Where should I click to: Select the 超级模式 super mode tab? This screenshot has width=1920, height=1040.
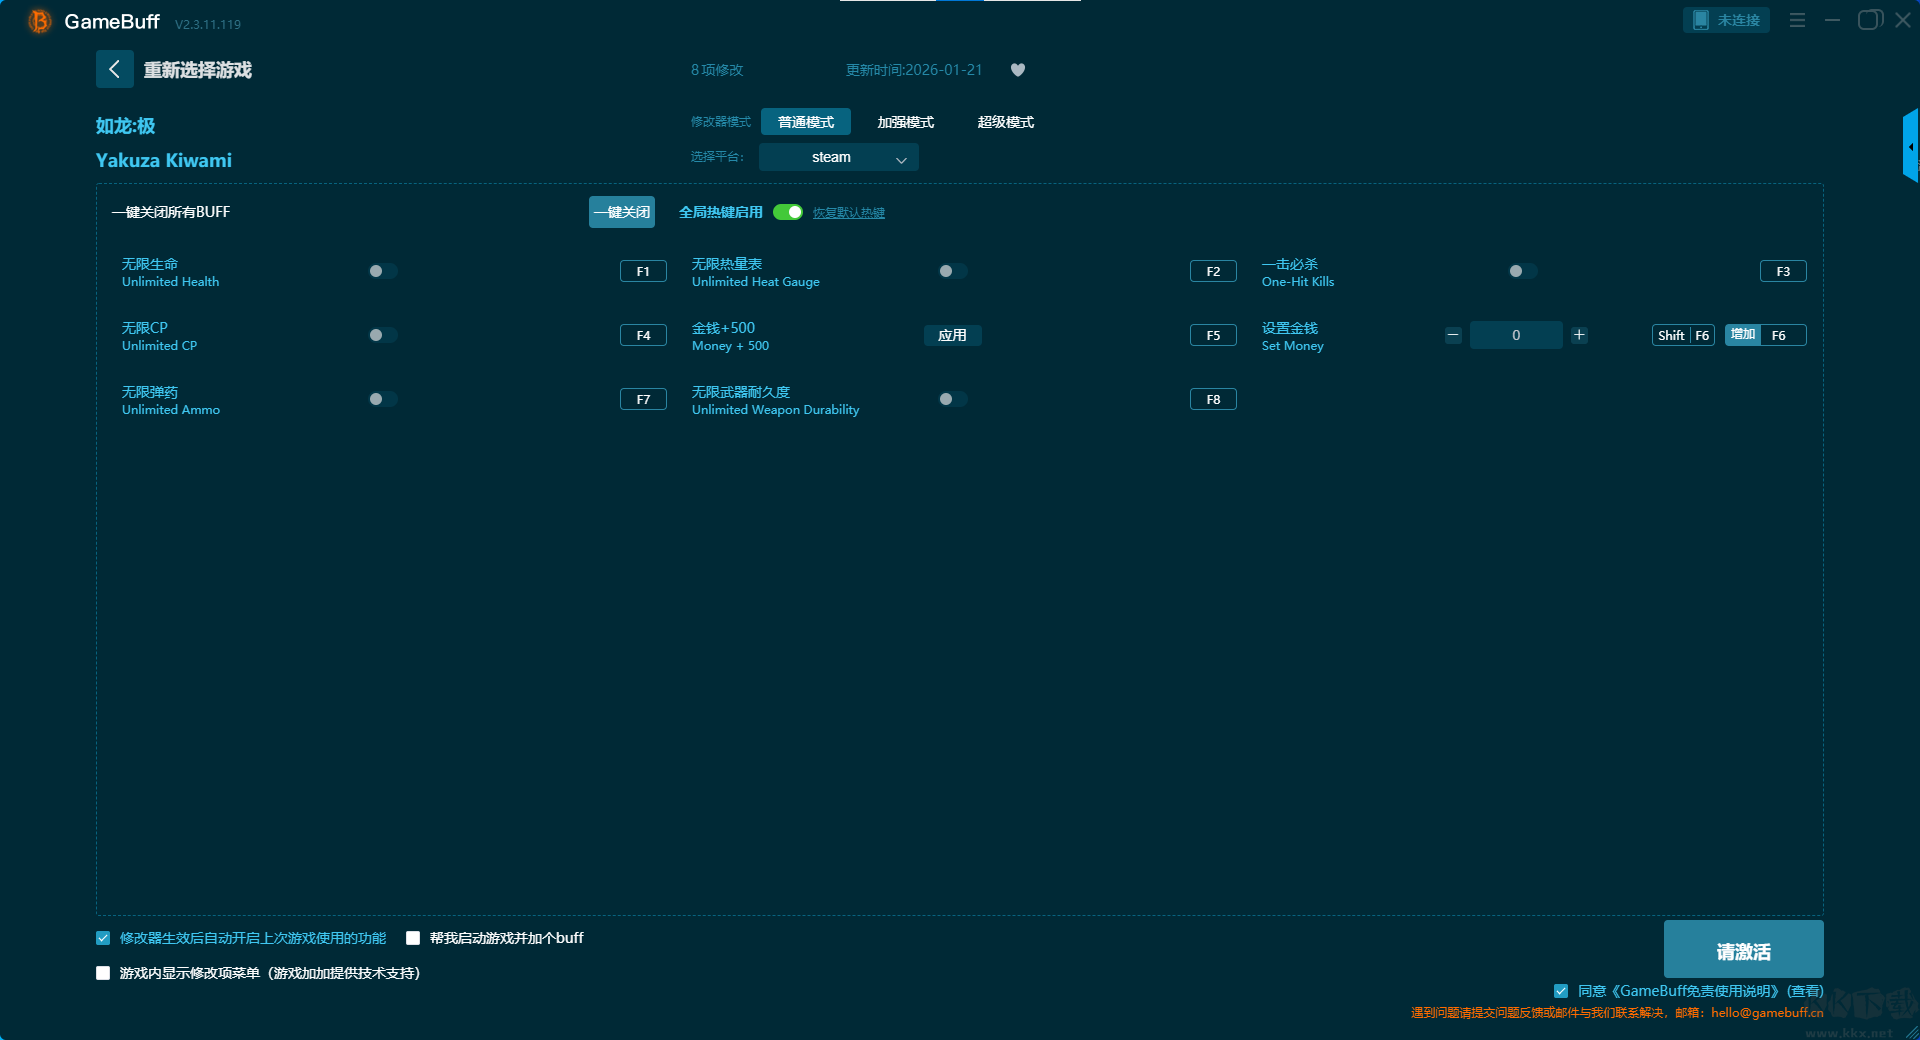pyautogui.click(x=1005, y=122)
